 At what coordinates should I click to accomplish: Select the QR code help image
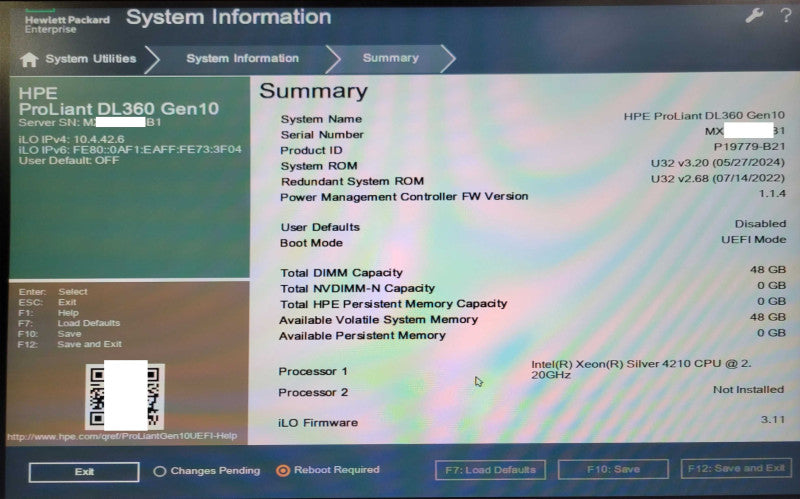(125, 396)
